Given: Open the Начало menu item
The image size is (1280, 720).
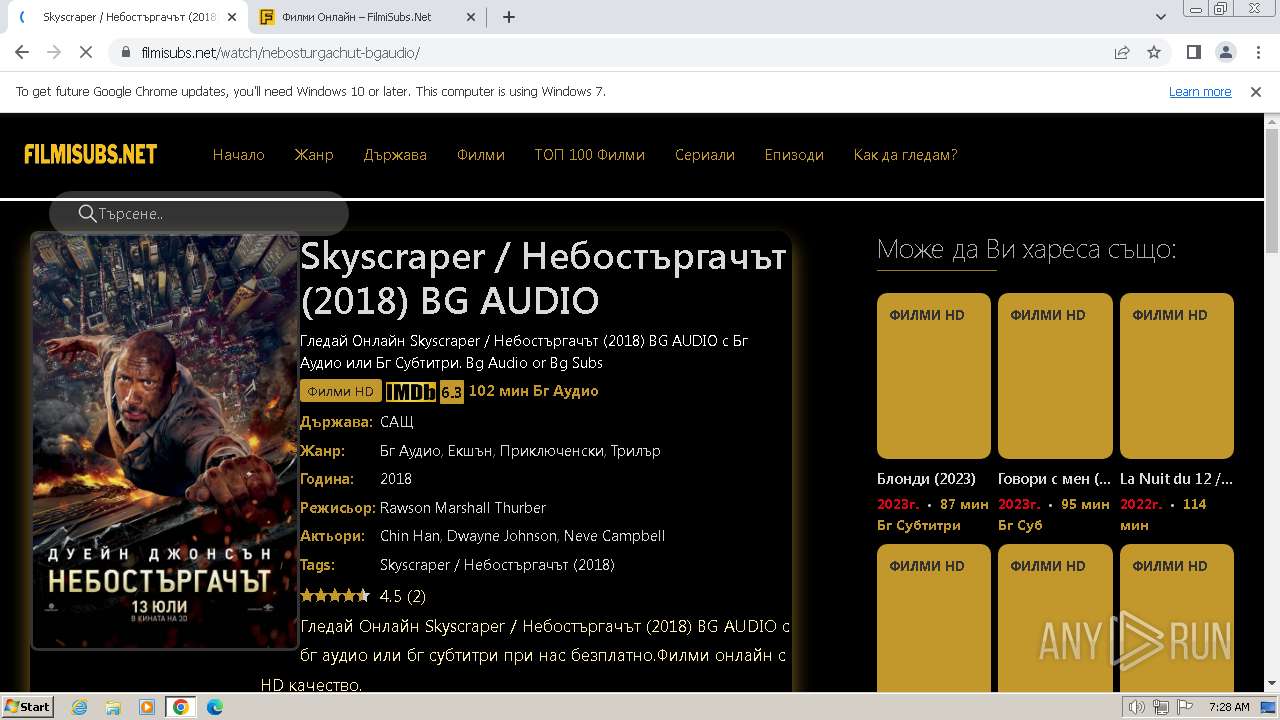Looking at the screenshot, I should coord(238,155).
